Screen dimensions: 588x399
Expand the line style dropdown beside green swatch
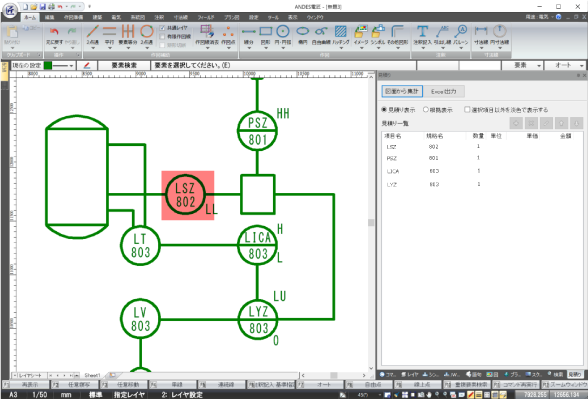63,66
